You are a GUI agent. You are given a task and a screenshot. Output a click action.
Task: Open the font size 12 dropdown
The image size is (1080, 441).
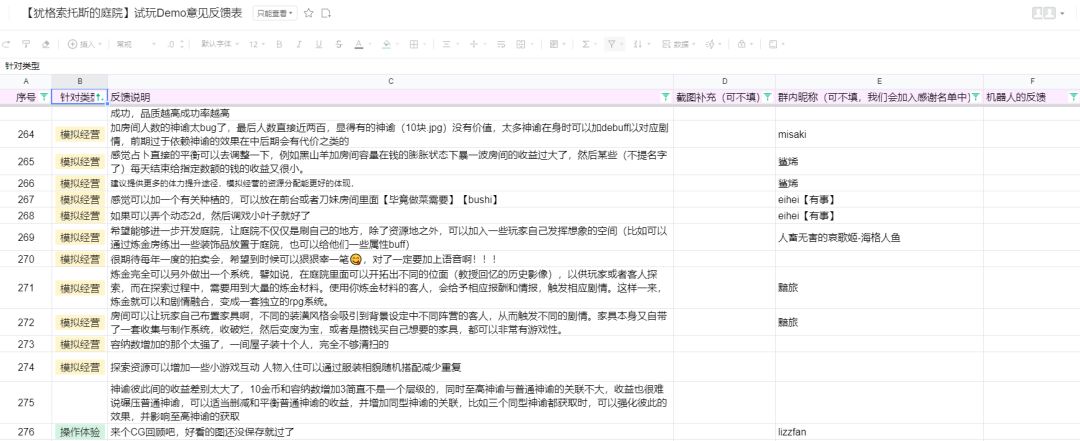click(x=256, y=44)
